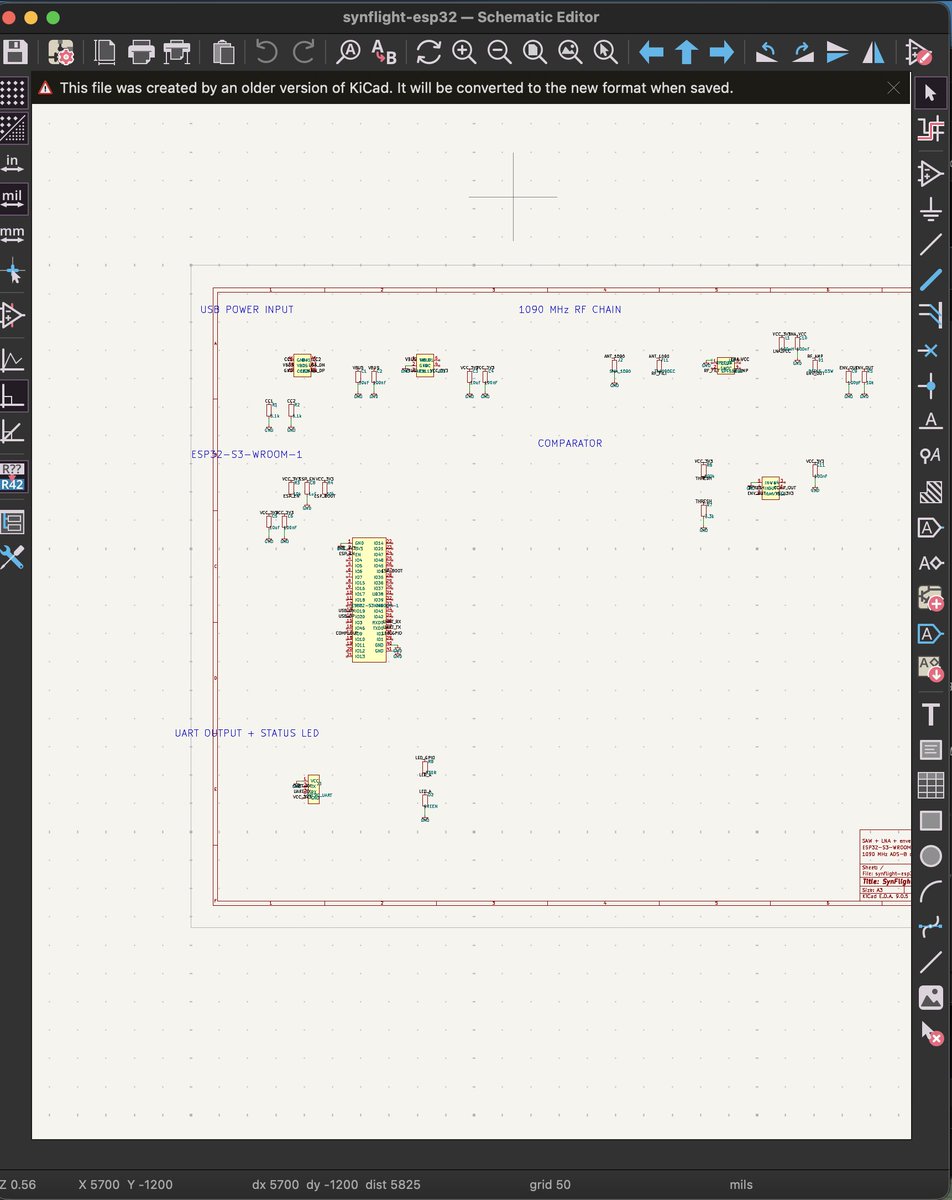Screen dimensions: 952x1200
Task: Navigate forward in sheet history
Action: (721, 52)
